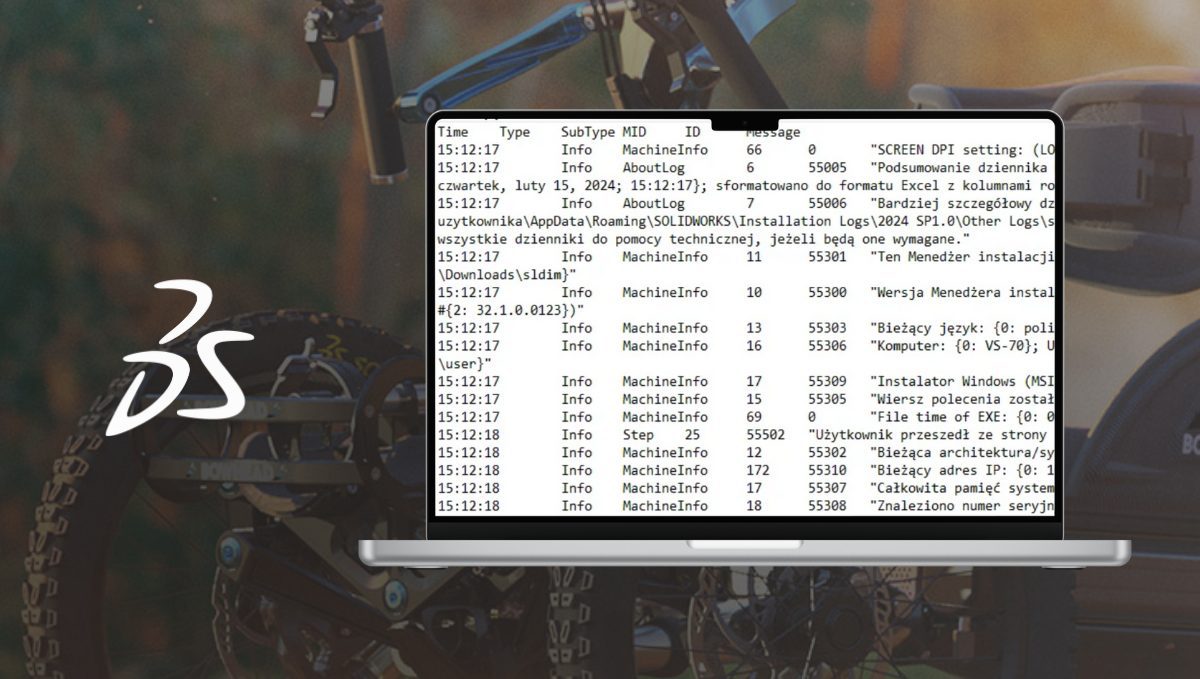Click ID value 55301
This screenshot has width=1200, height=679.
827,257
